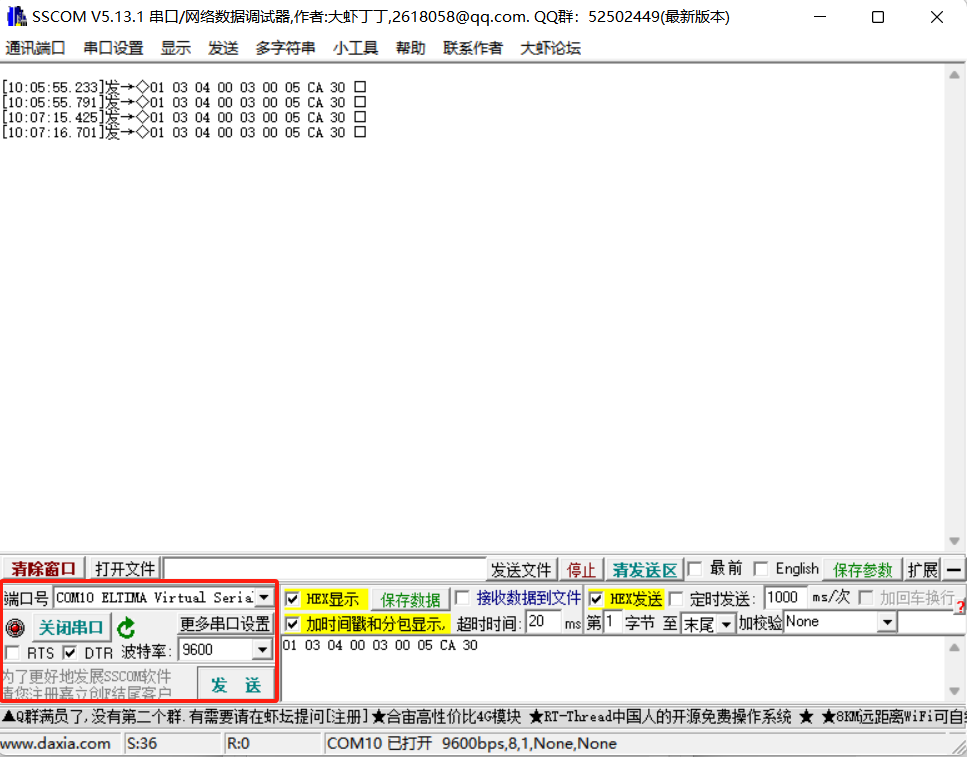
Task: Click the send text area containing 01 03 04
Action: tap(613, 668)
